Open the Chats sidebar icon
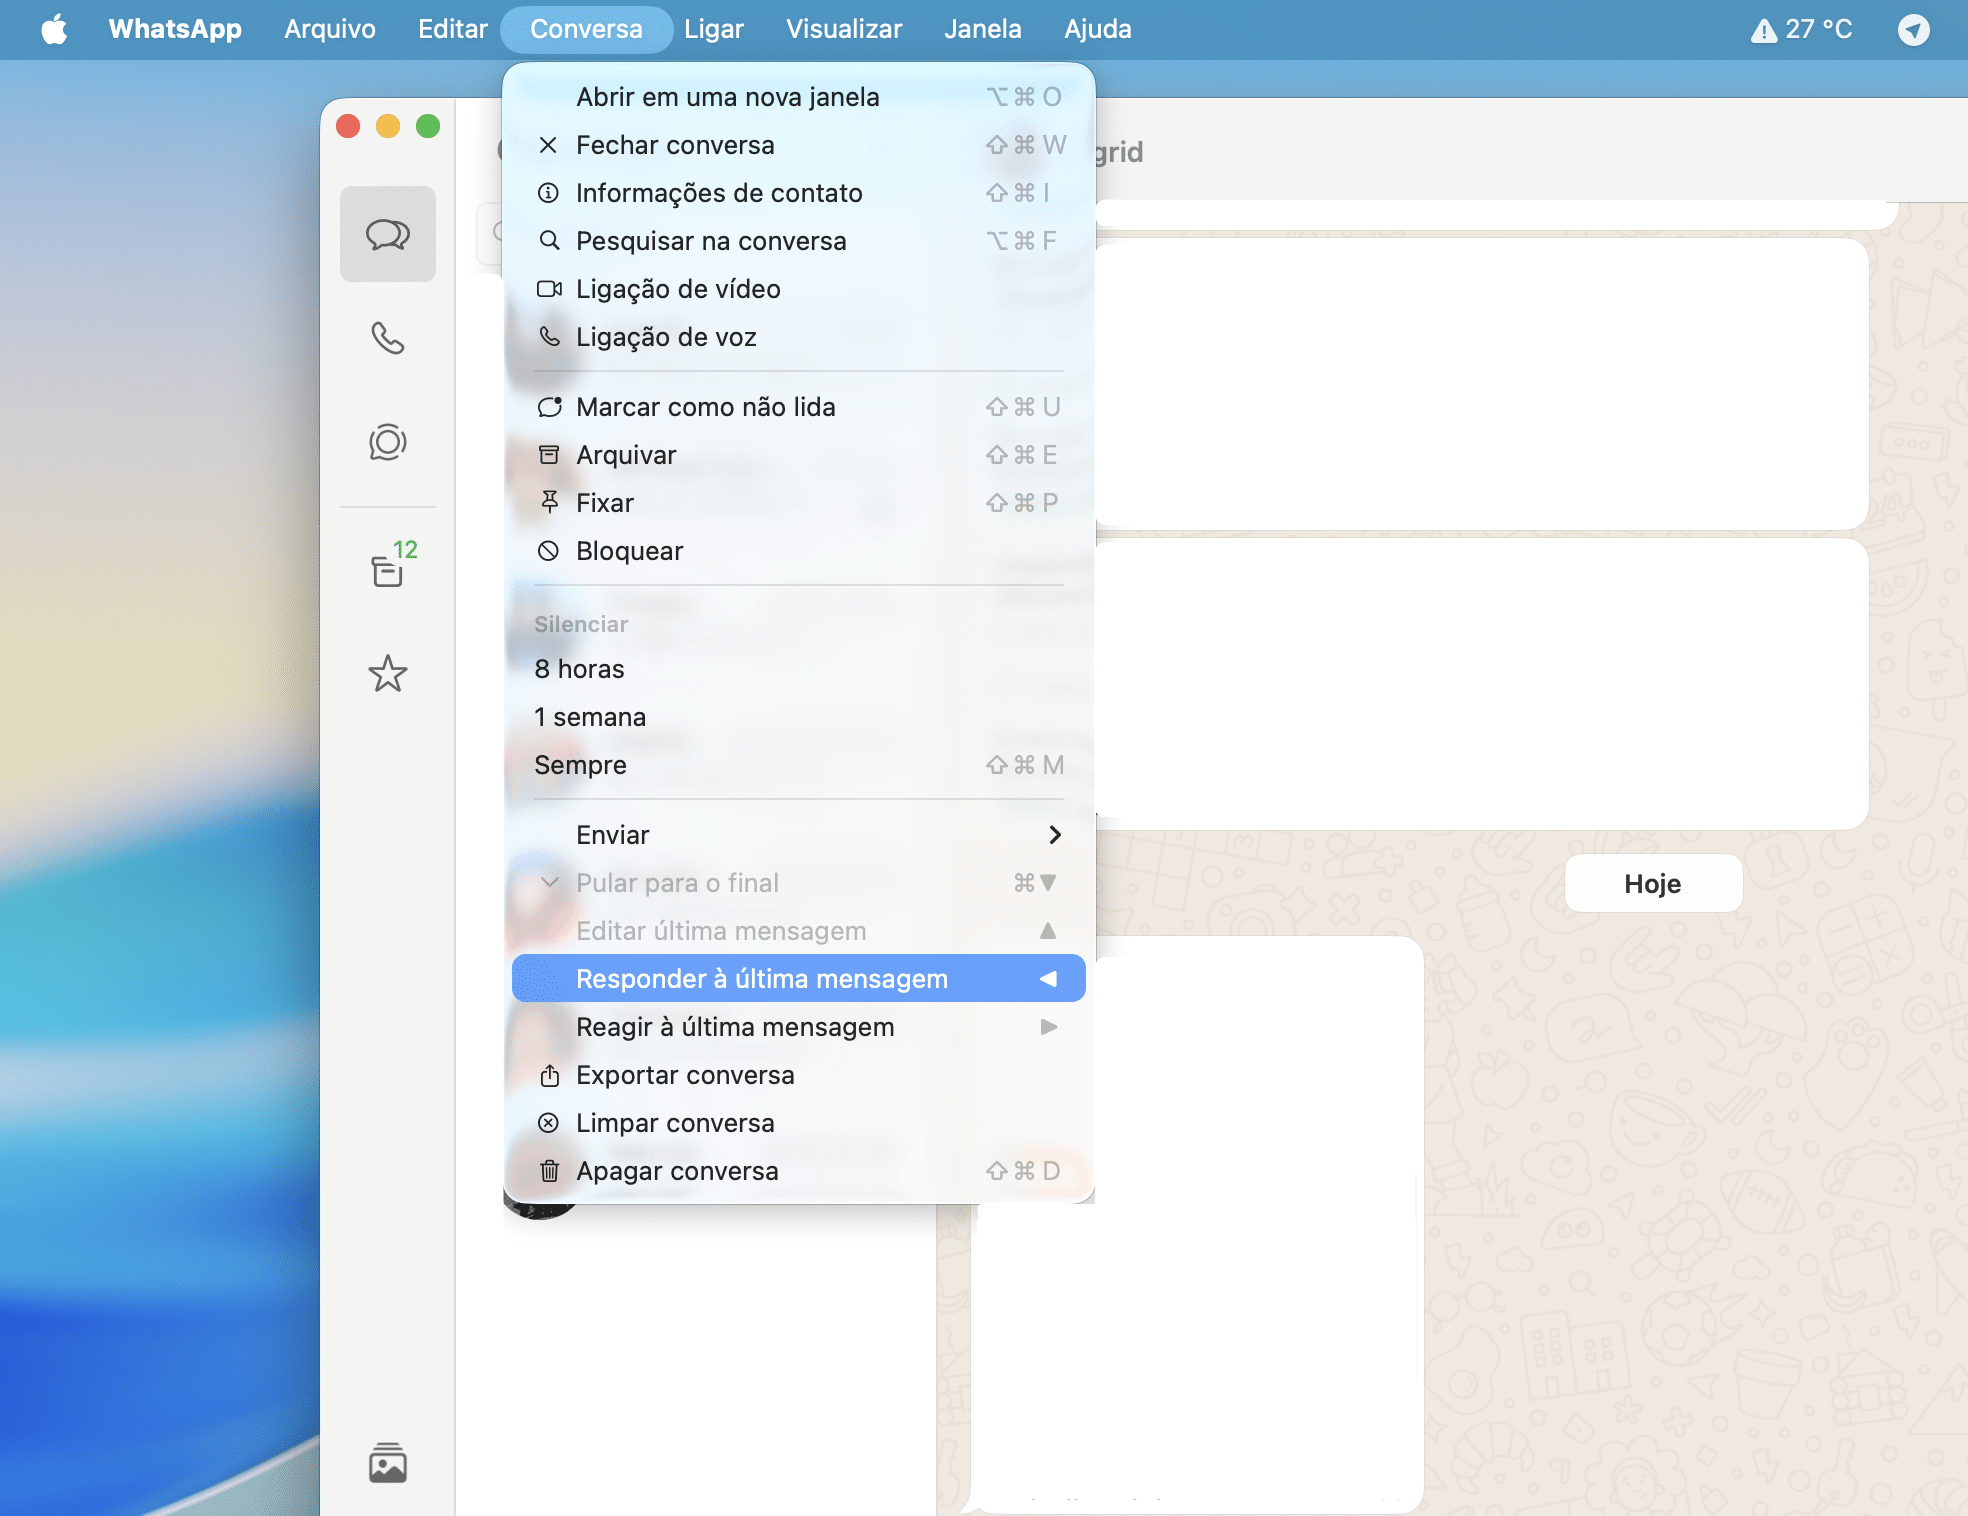The height and width of the screenshot is (1516, 1968). tap(387, 234)
